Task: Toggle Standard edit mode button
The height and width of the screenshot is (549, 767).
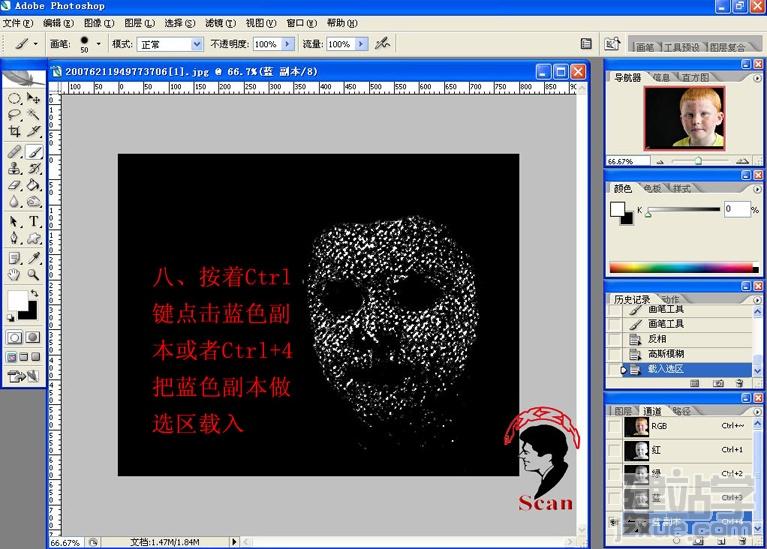Action: pos(15,337)
